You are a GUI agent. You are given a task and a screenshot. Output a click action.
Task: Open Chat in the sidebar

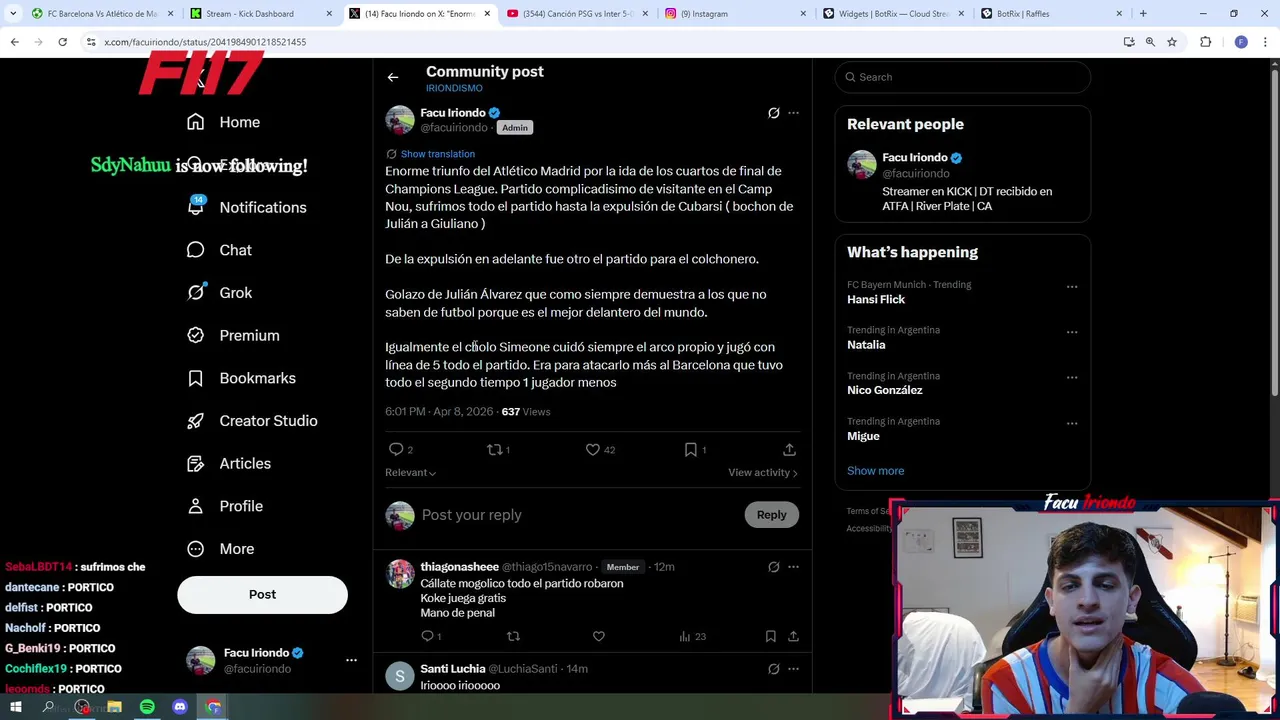220,250
